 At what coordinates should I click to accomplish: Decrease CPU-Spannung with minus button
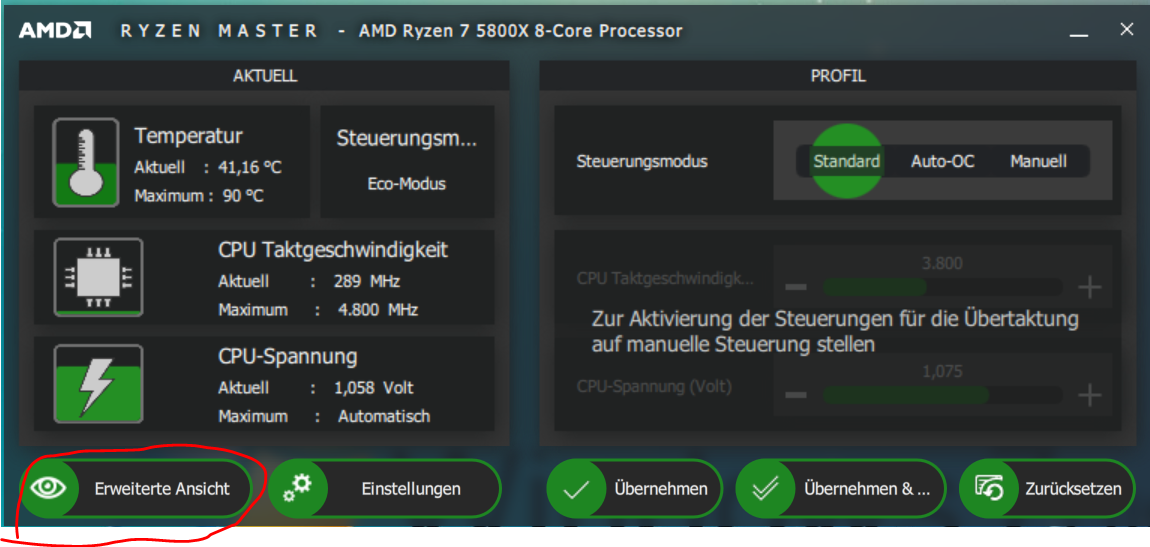(796, 396)
